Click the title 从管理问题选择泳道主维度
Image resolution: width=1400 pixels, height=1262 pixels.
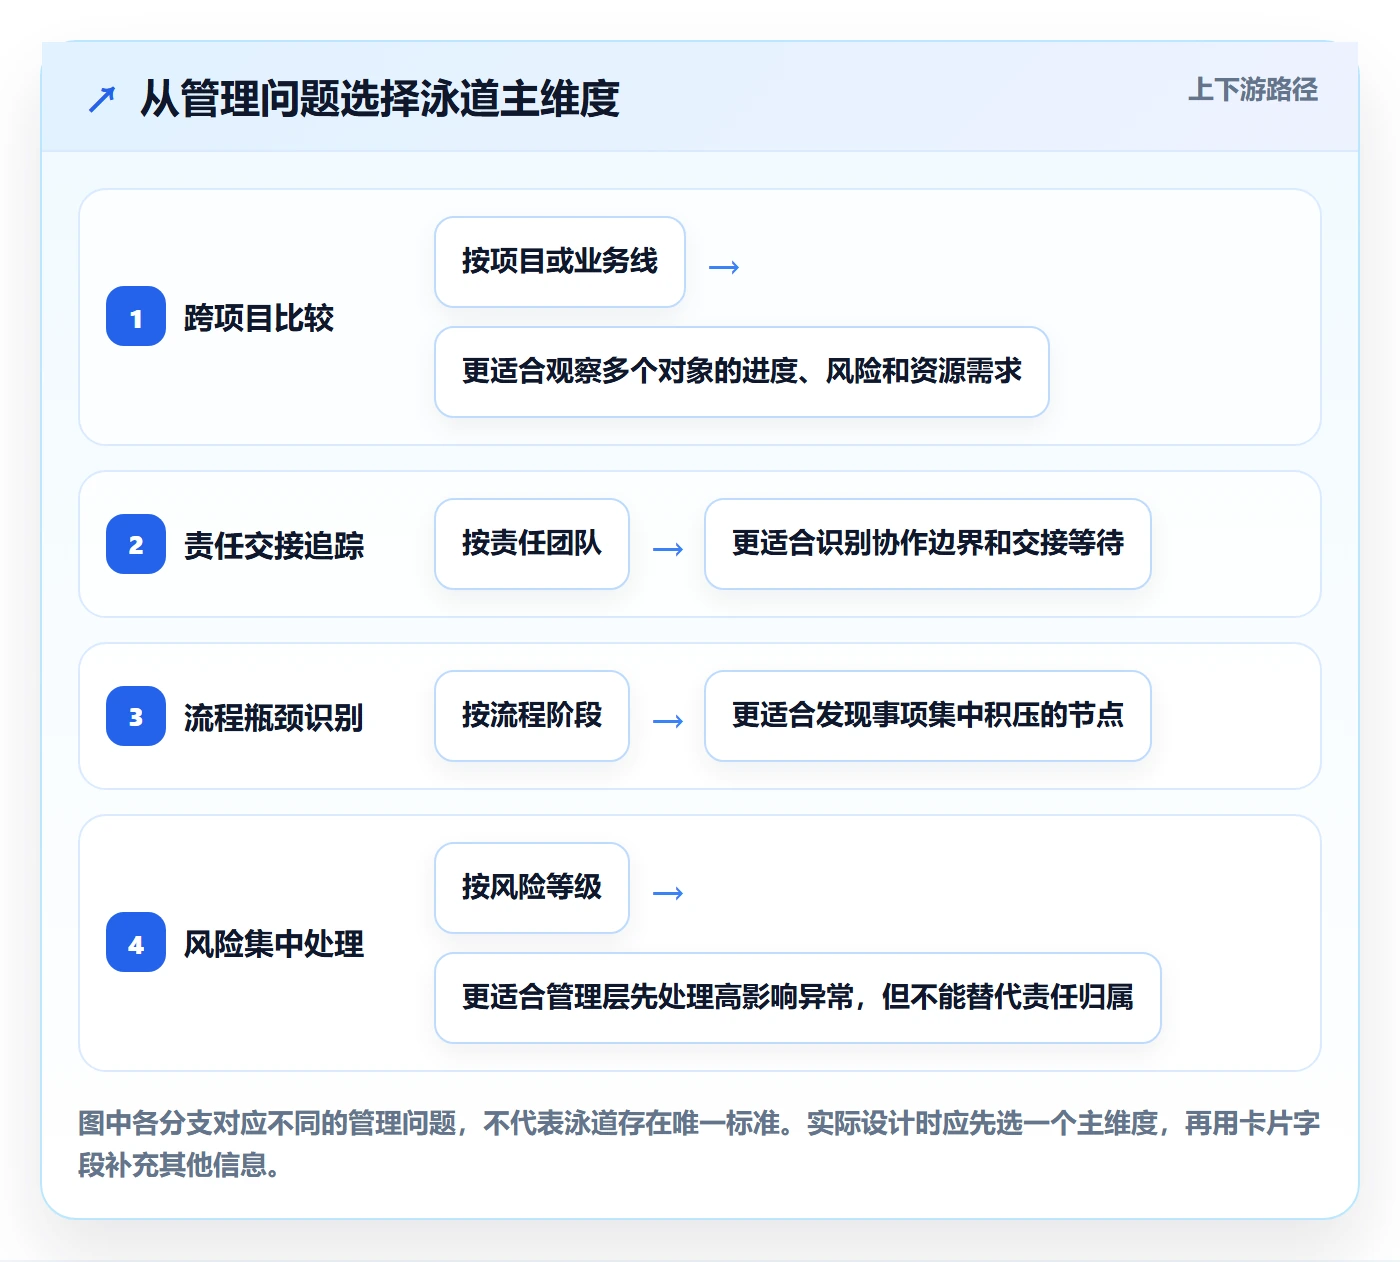[379, 98]
